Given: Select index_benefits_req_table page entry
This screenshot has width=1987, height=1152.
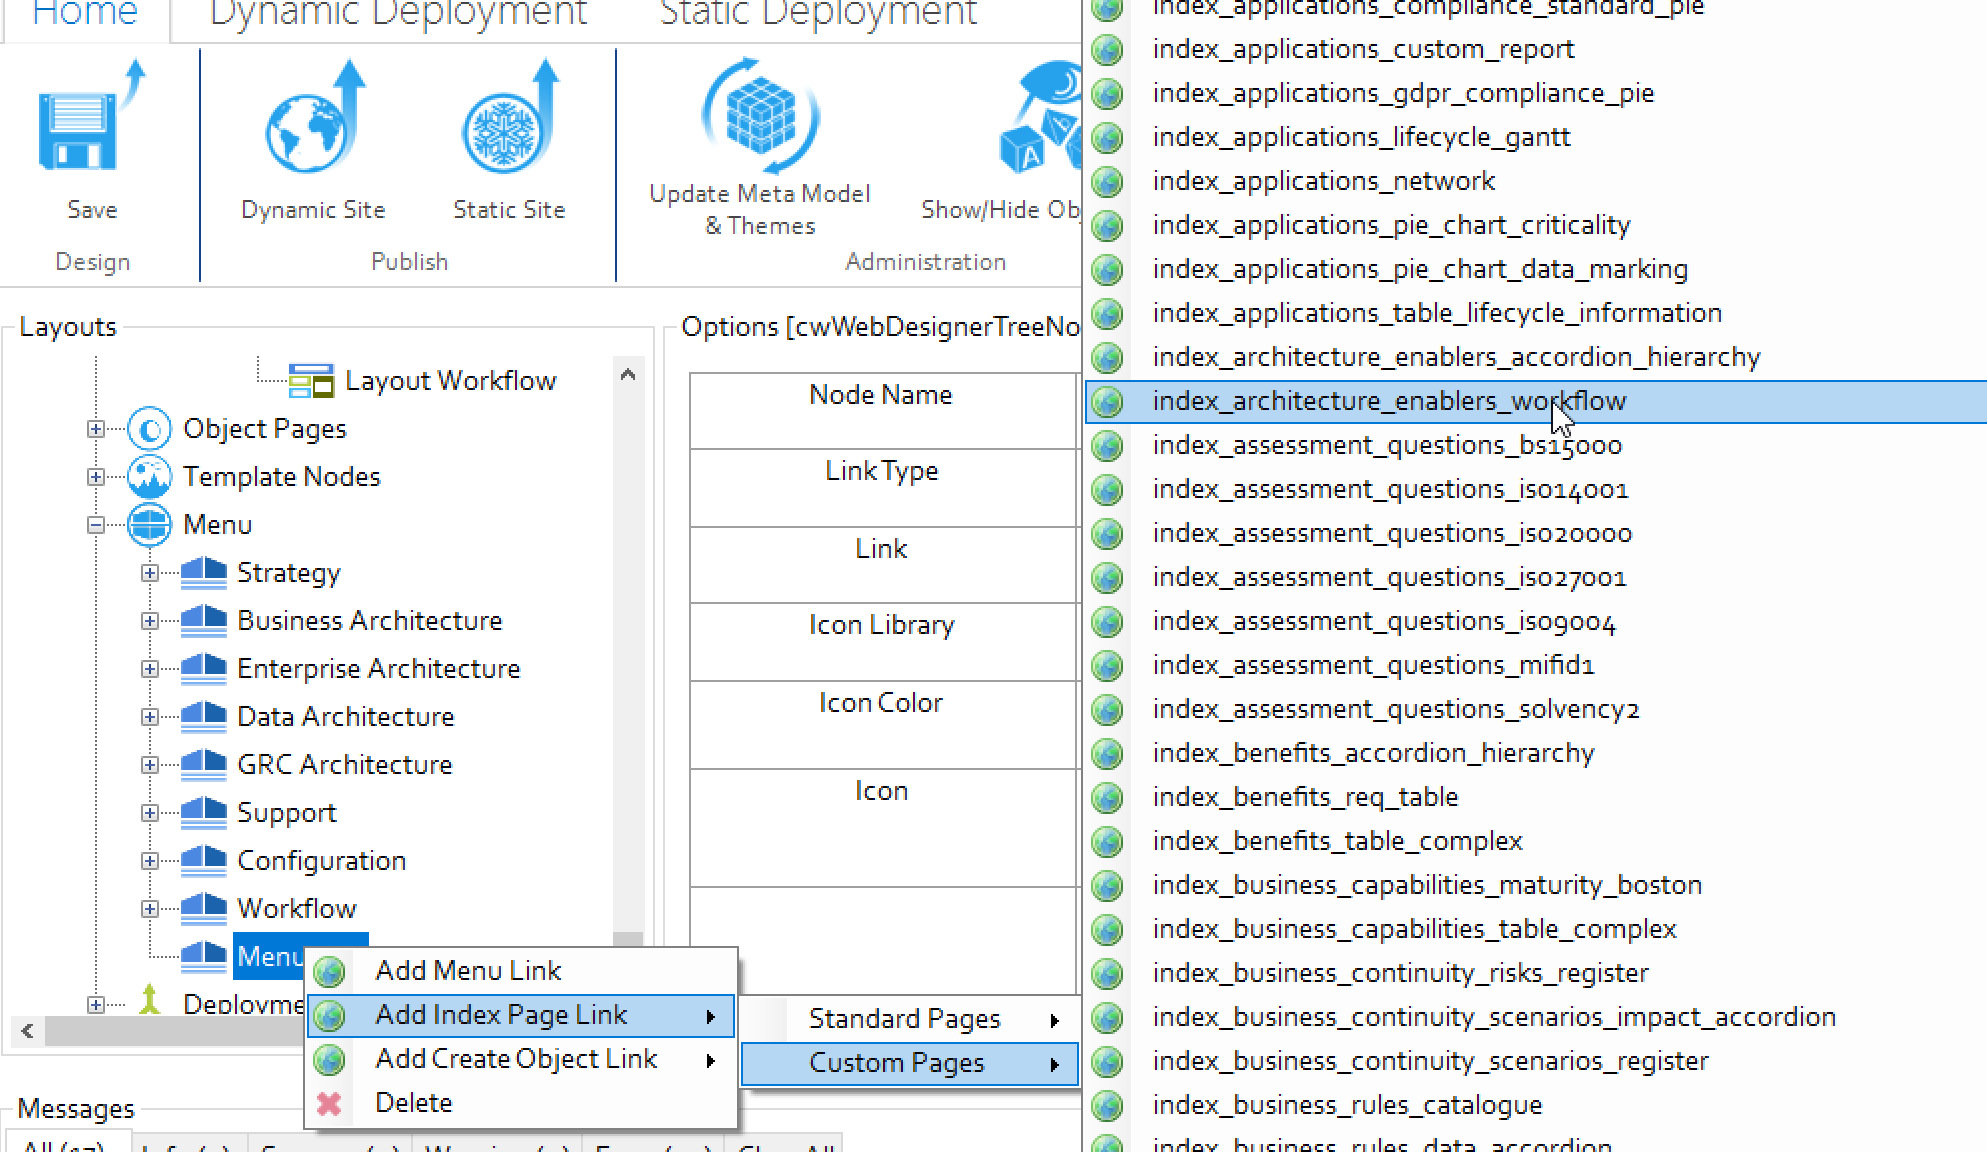Looking at the screenshot, I should [1305, 797].
